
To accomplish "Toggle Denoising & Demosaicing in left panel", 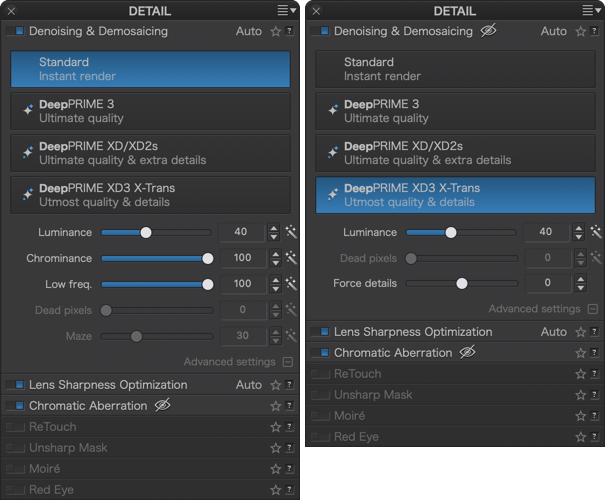I will (x=15, y=31).
